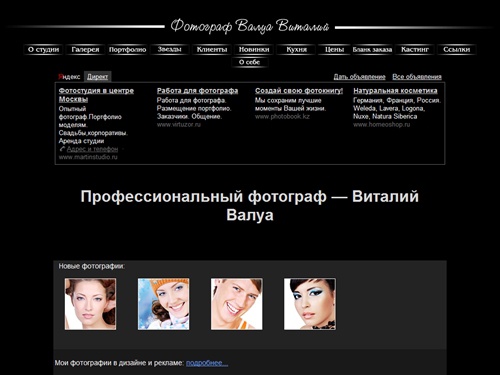
Task: Open the «Кухня» menu item
Action: (296, 50)
